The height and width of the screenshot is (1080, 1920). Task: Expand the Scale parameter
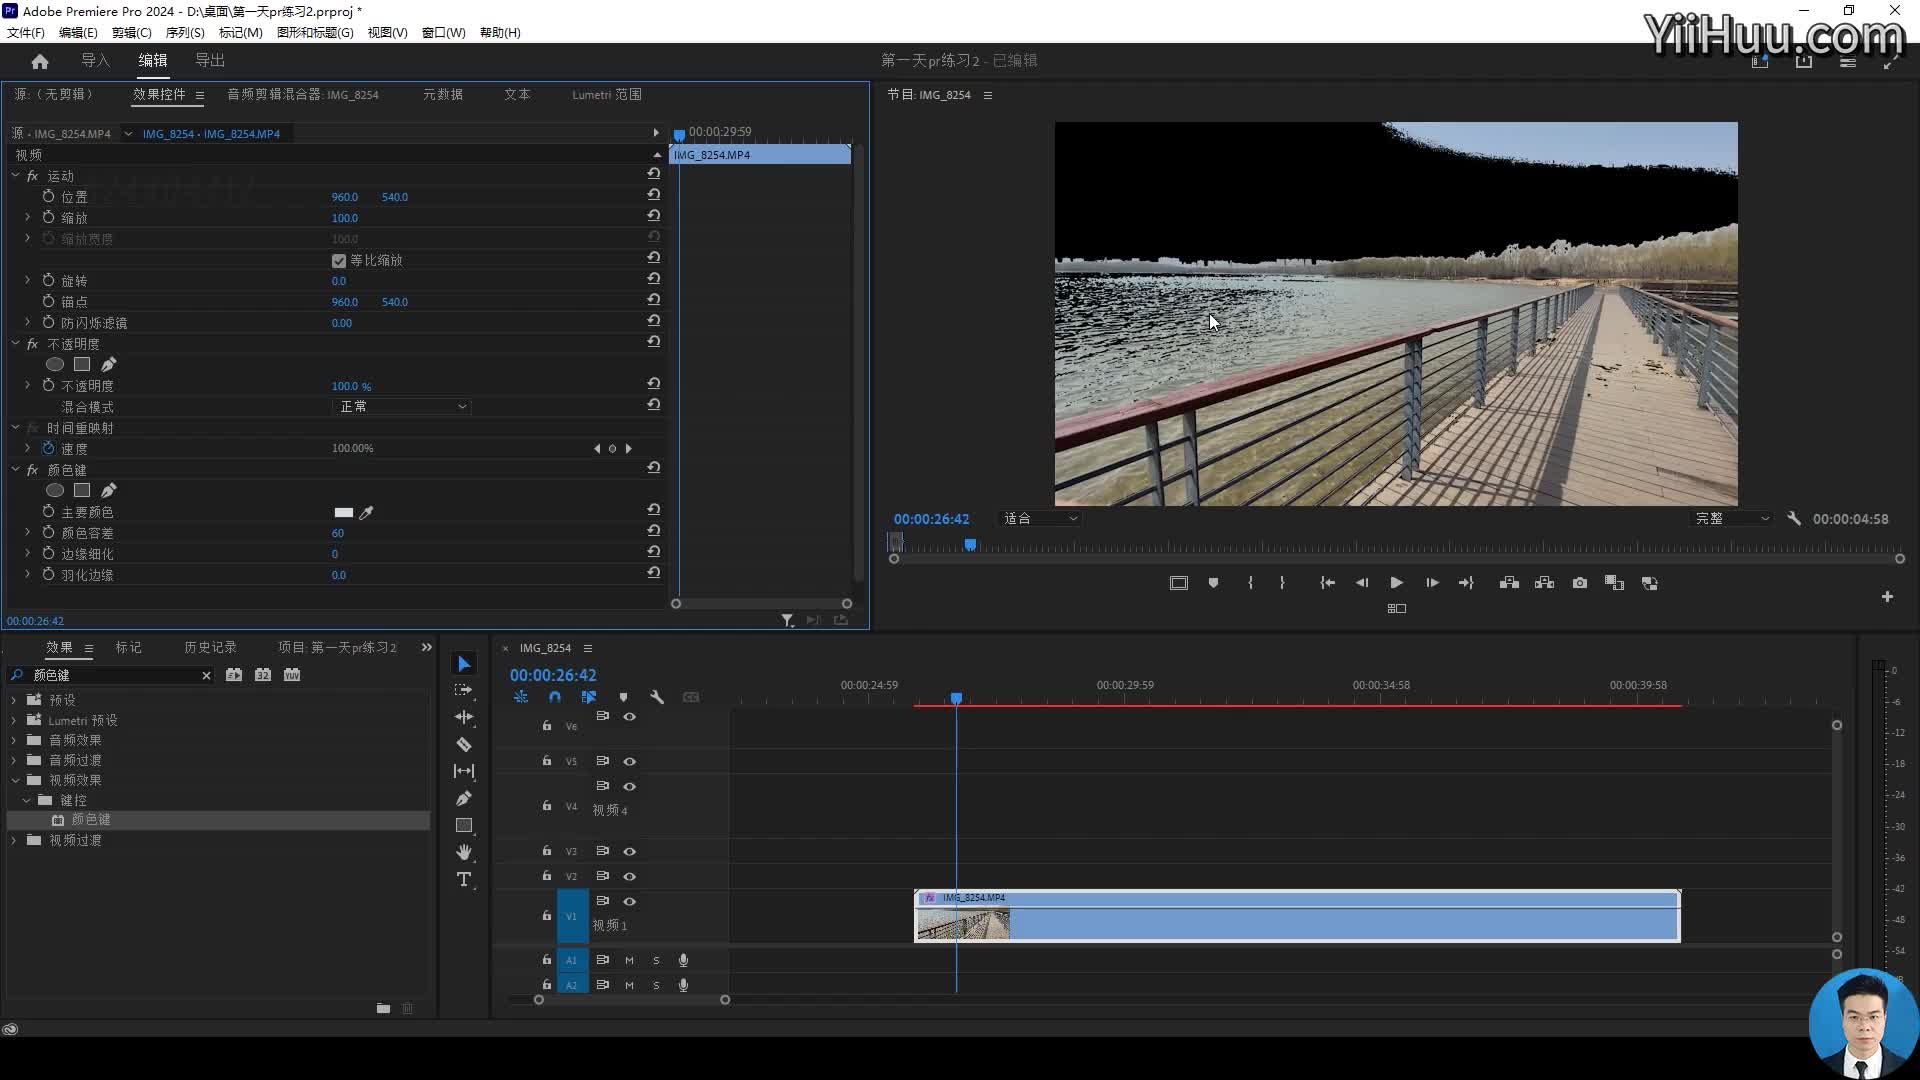pos(27,217)
